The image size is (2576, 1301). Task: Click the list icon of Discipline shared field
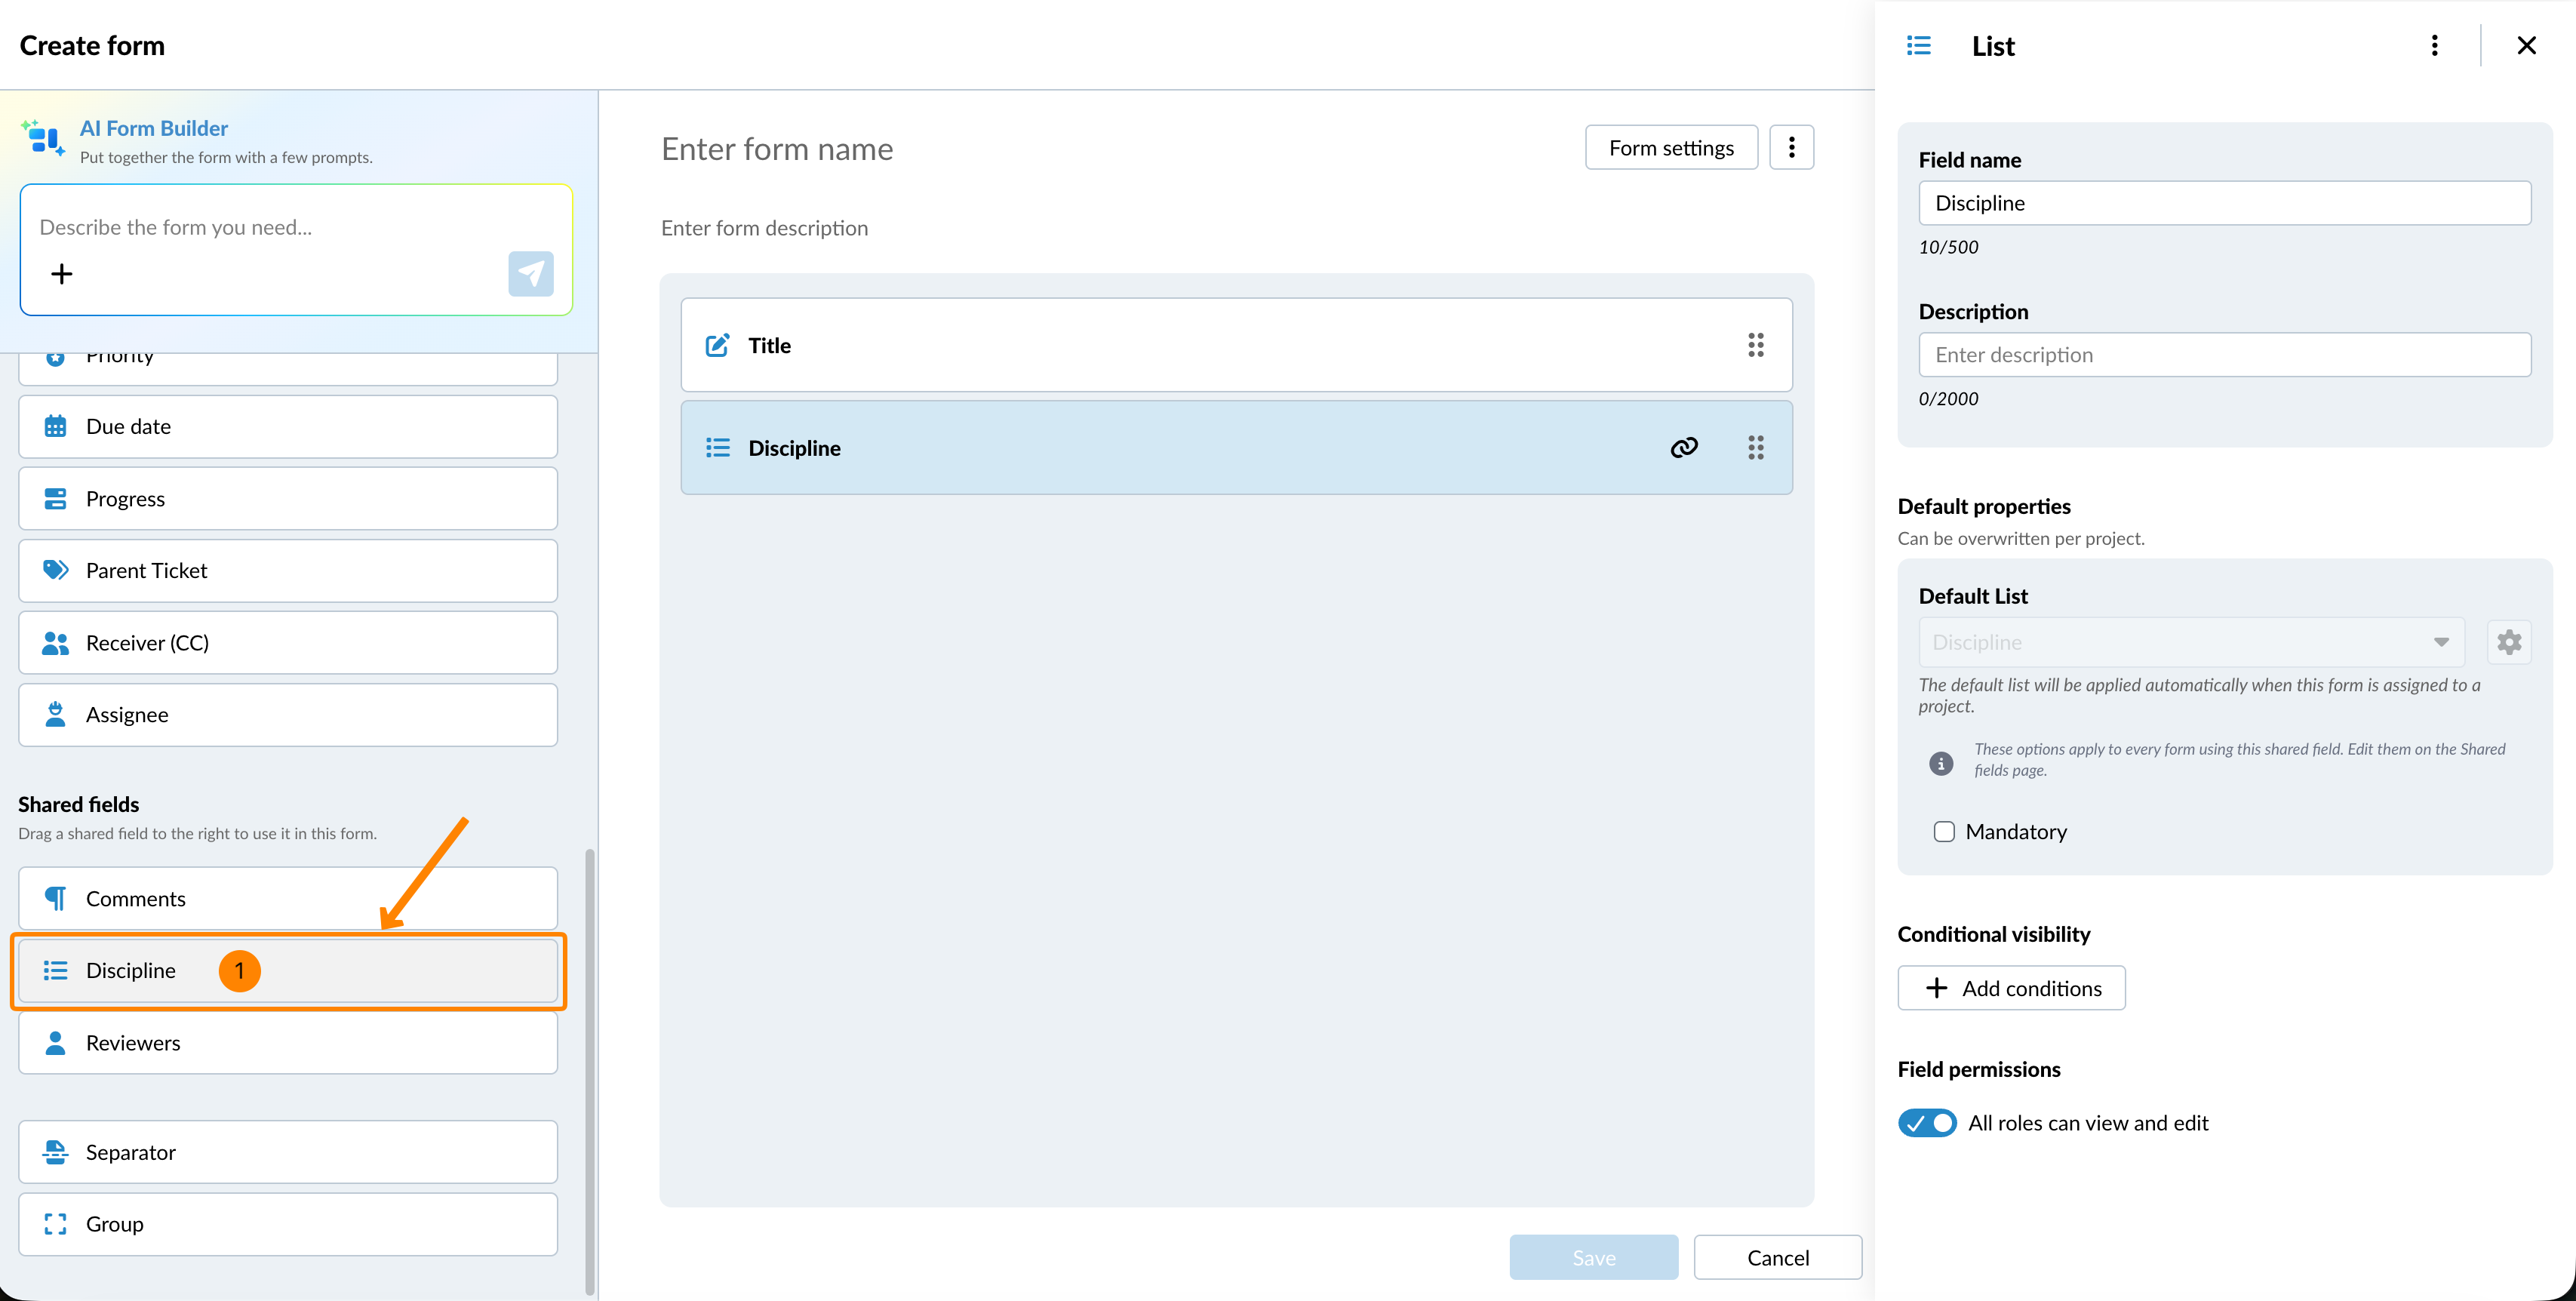56,971
